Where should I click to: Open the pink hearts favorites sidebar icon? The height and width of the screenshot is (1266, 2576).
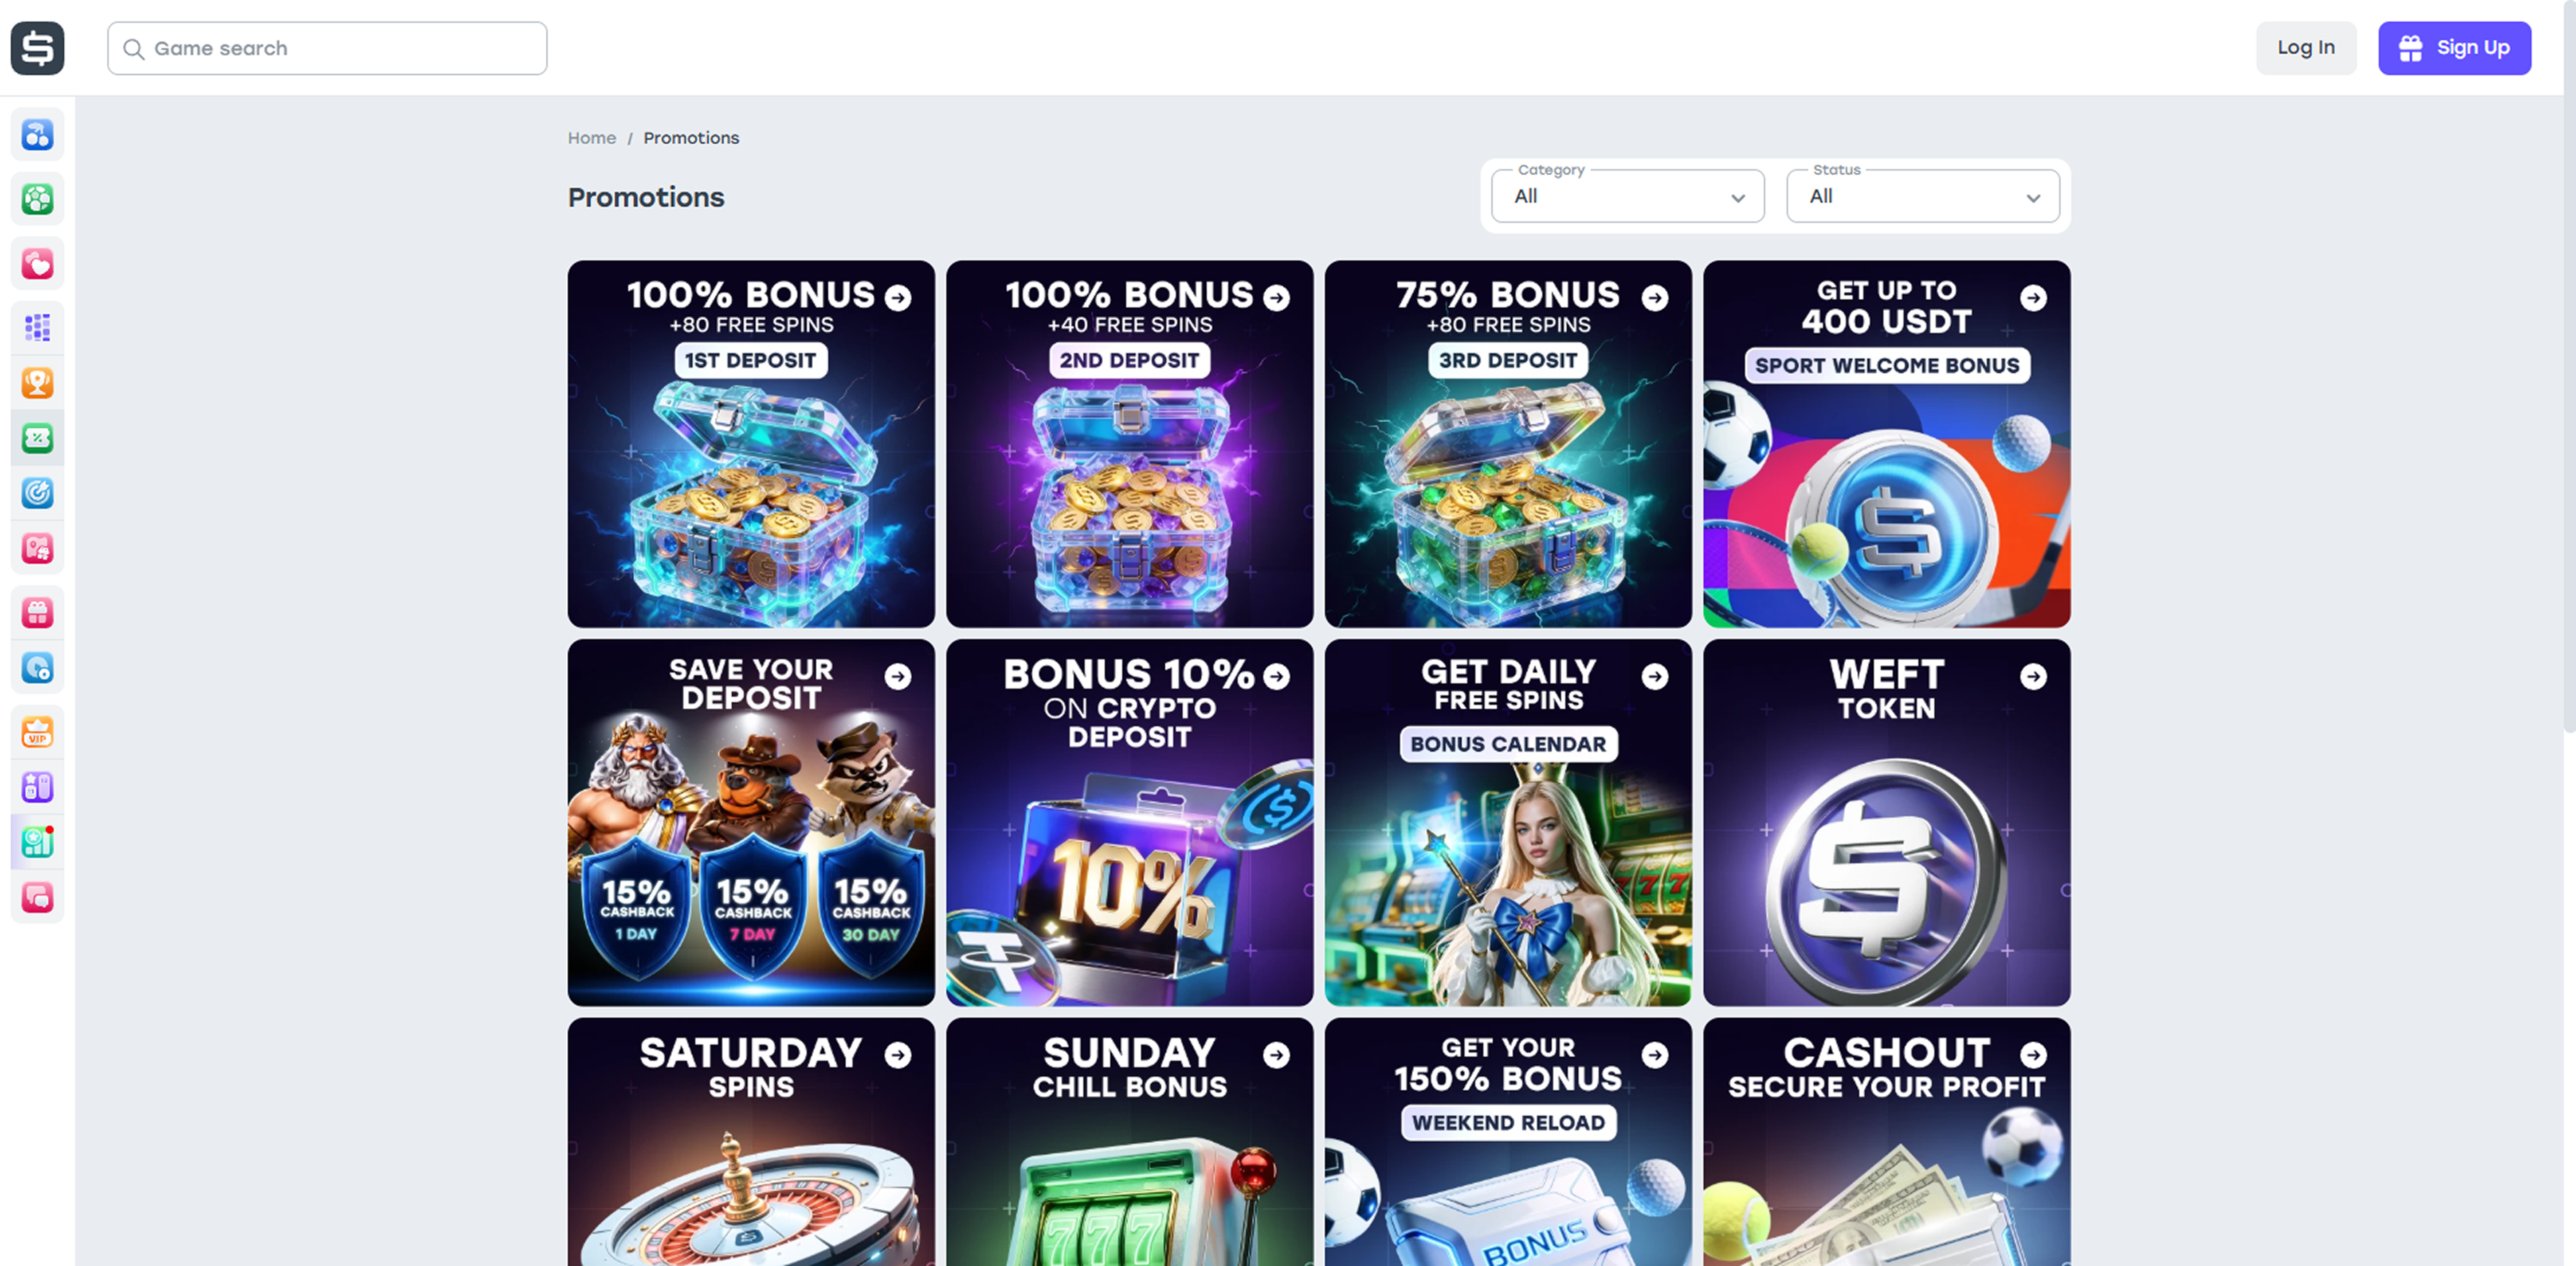tap(37, 264)
